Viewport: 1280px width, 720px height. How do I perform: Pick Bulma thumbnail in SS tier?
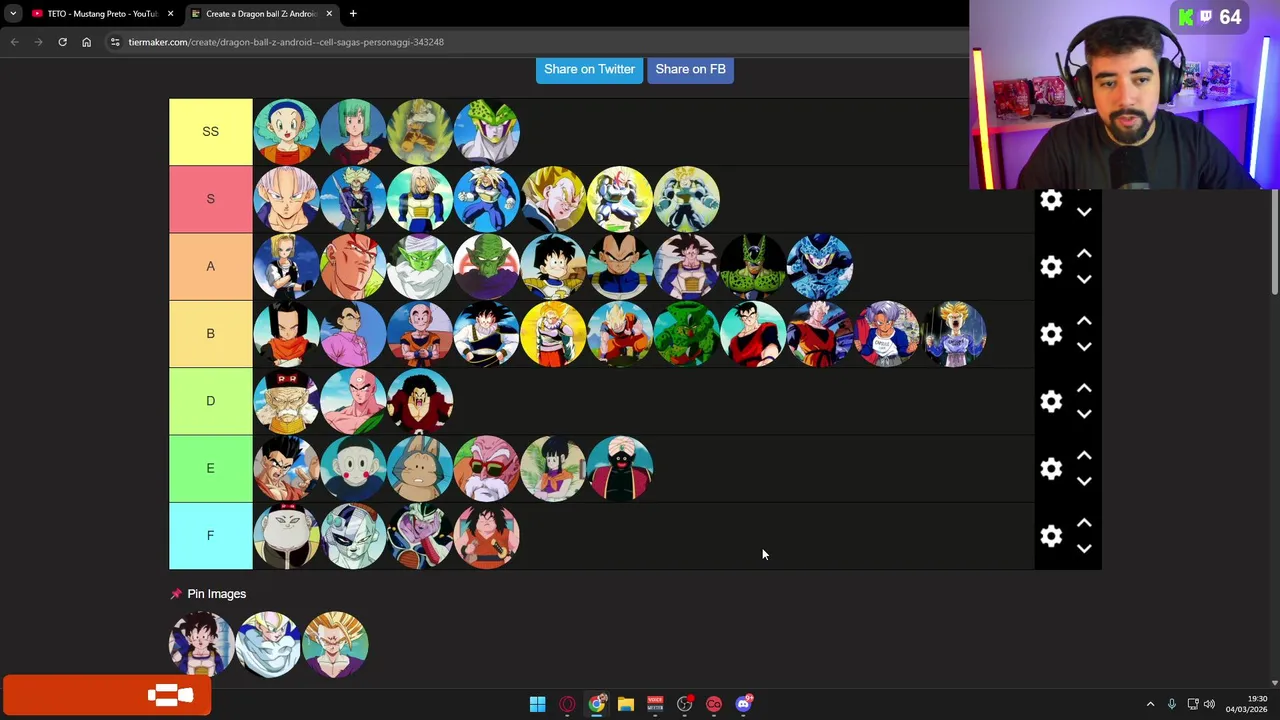pyautogui.click(x=286, y=132)
